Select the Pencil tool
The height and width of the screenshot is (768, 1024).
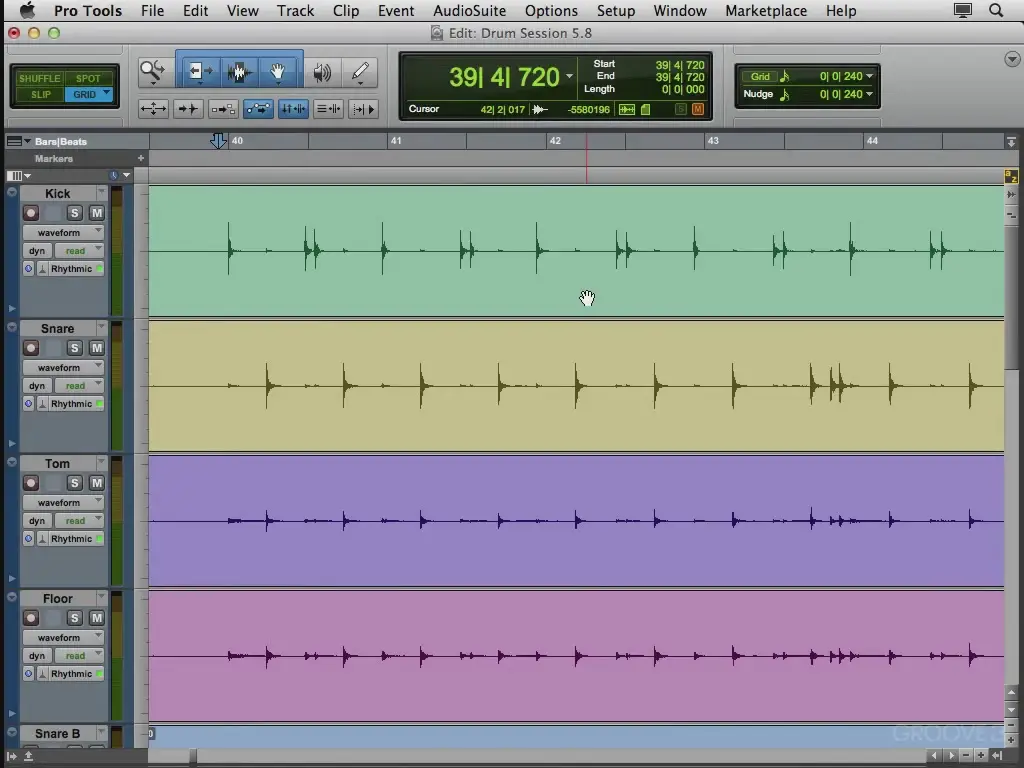[x=360, y=71]
